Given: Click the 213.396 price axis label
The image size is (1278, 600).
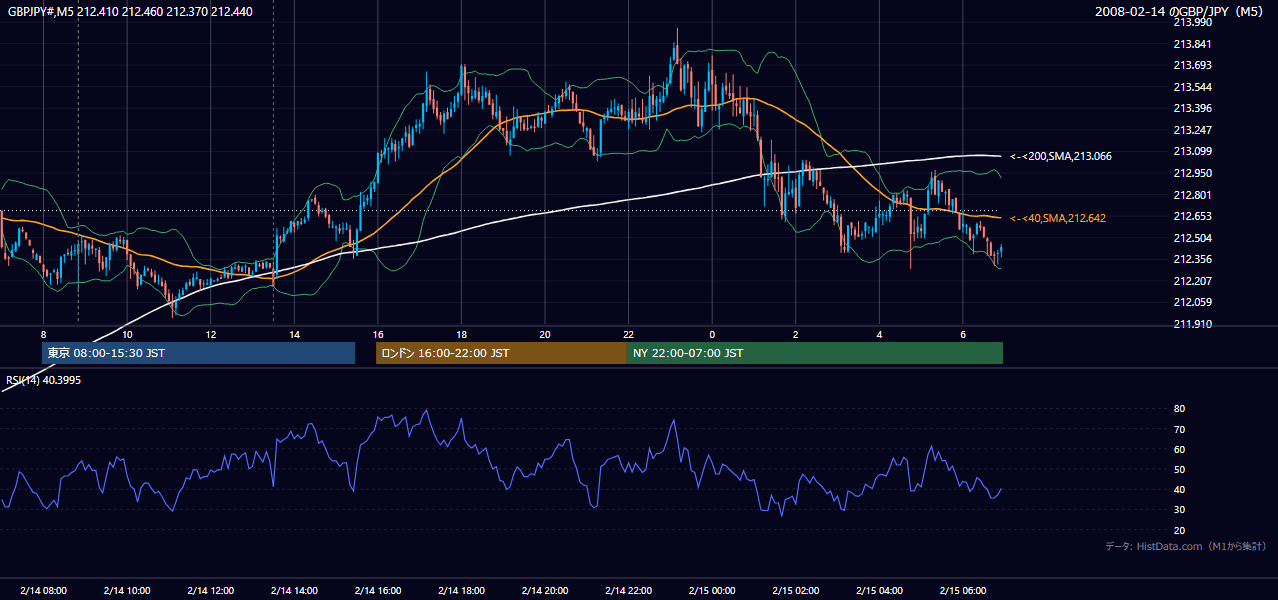Looking at the screenshot, I should click(1192, 108).
